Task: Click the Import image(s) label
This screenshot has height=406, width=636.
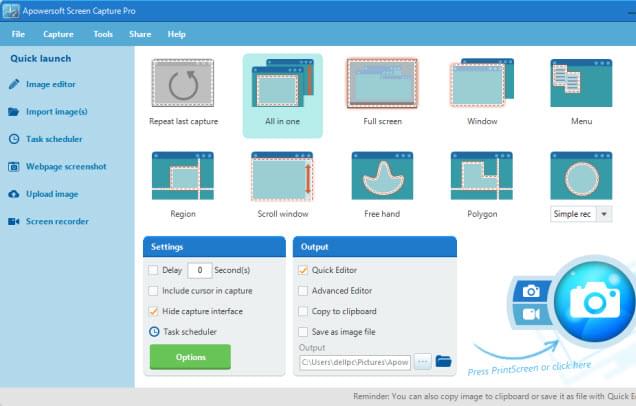Action: coord(57,112)
